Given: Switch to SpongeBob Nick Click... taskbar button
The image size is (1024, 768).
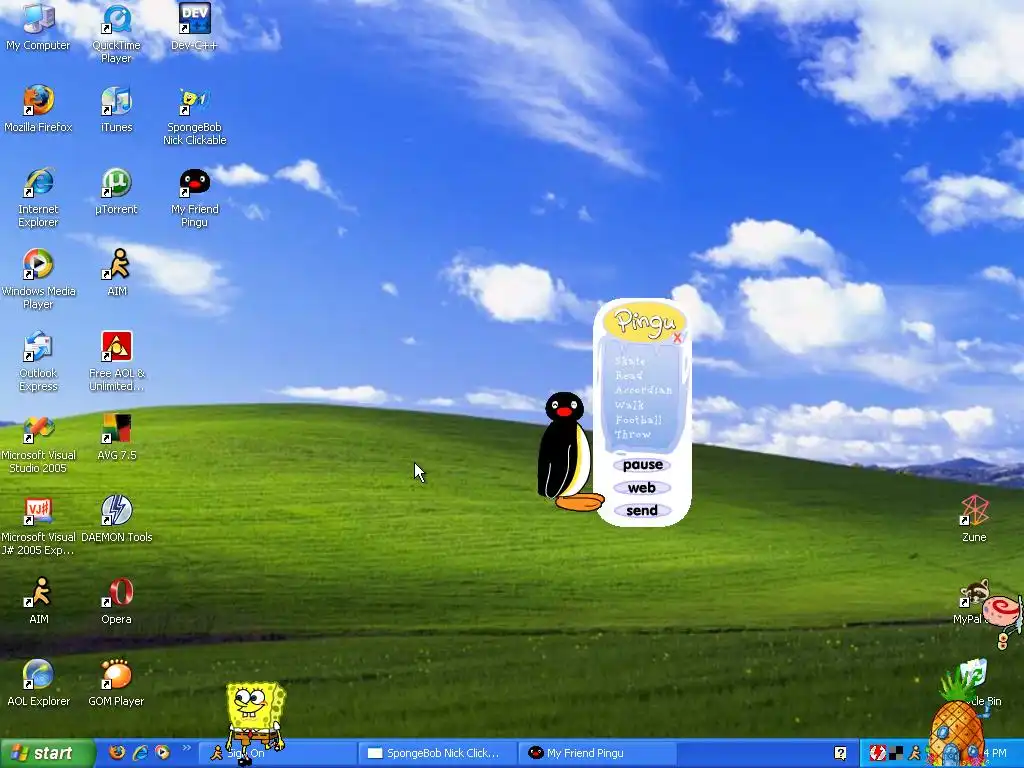Looking at the screenshot, I should point(436,753).
